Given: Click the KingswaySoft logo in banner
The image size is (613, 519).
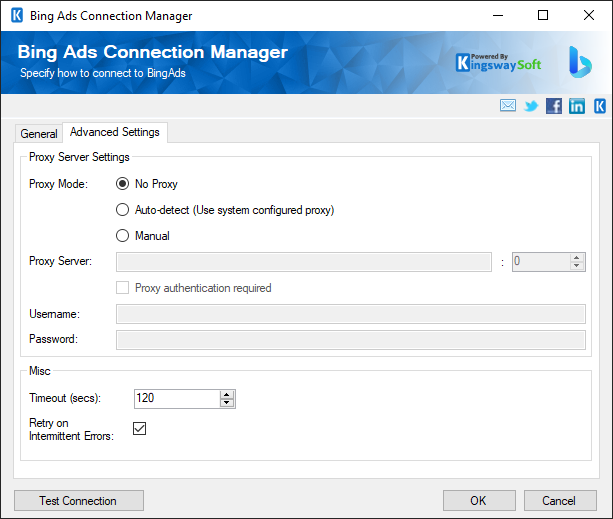Looking at the screenshot, I should (498, 63).
